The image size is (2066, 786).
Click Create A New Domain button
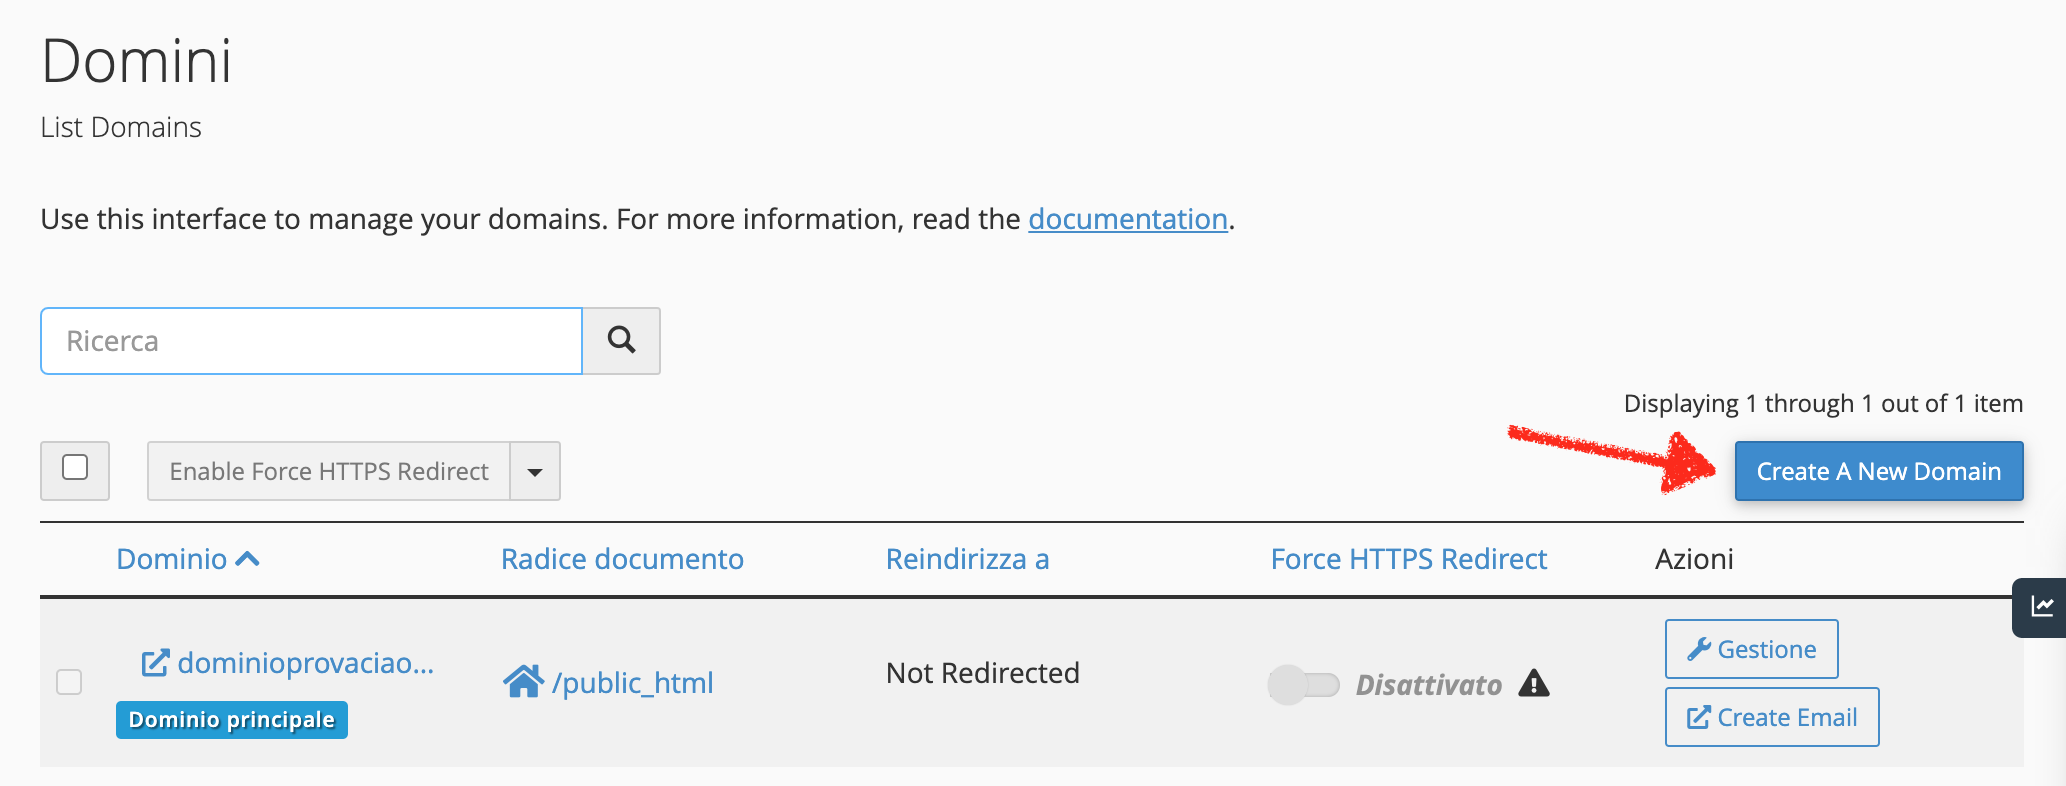[x=1879, y=471]
